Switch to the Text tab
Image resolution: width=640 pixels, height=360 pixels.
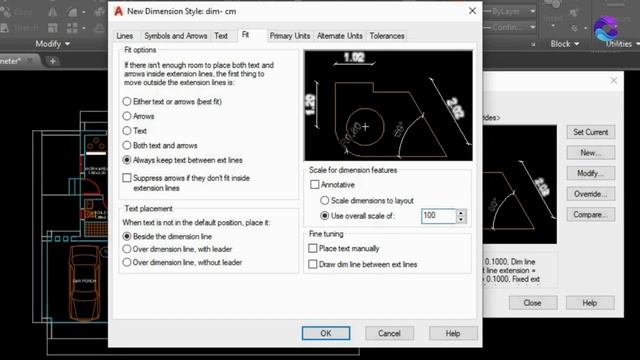(221, 36)
